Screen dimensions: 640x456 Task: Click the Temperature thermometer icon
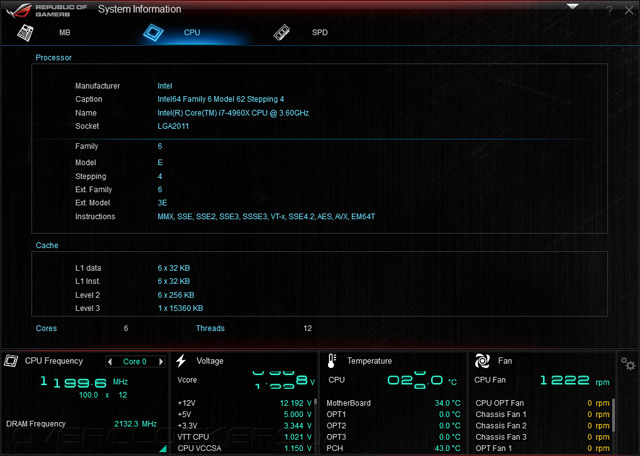tap(331, 361)
